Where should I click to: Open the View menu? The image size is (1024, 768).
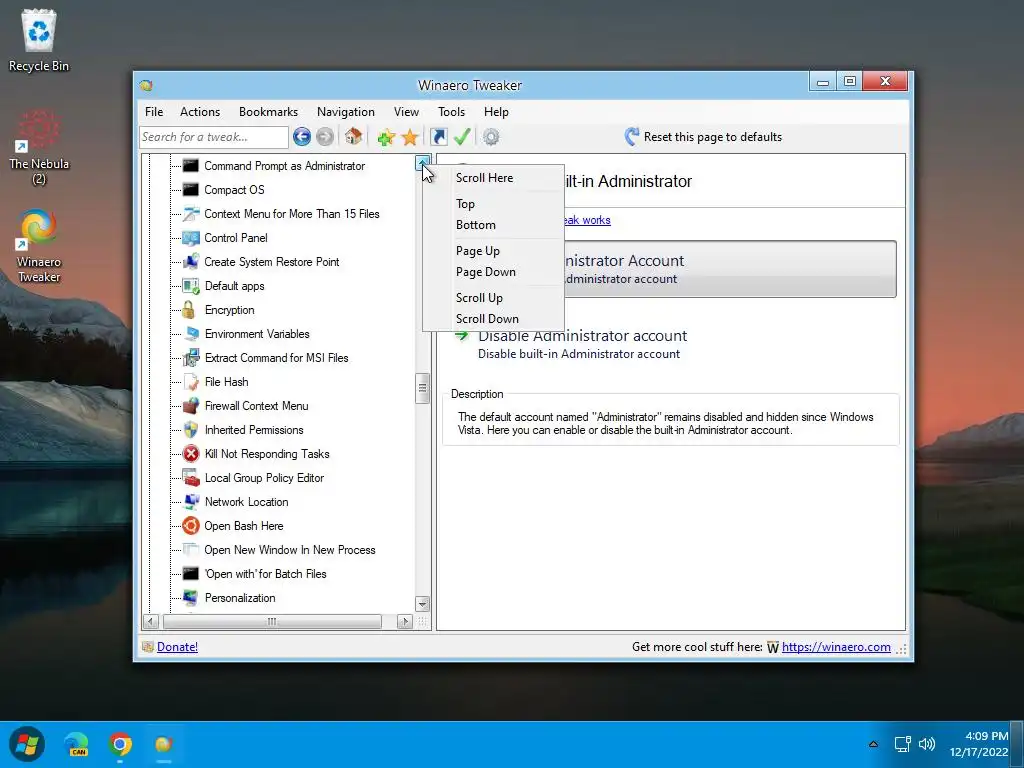pyautogui.click(x=406, y=112)
